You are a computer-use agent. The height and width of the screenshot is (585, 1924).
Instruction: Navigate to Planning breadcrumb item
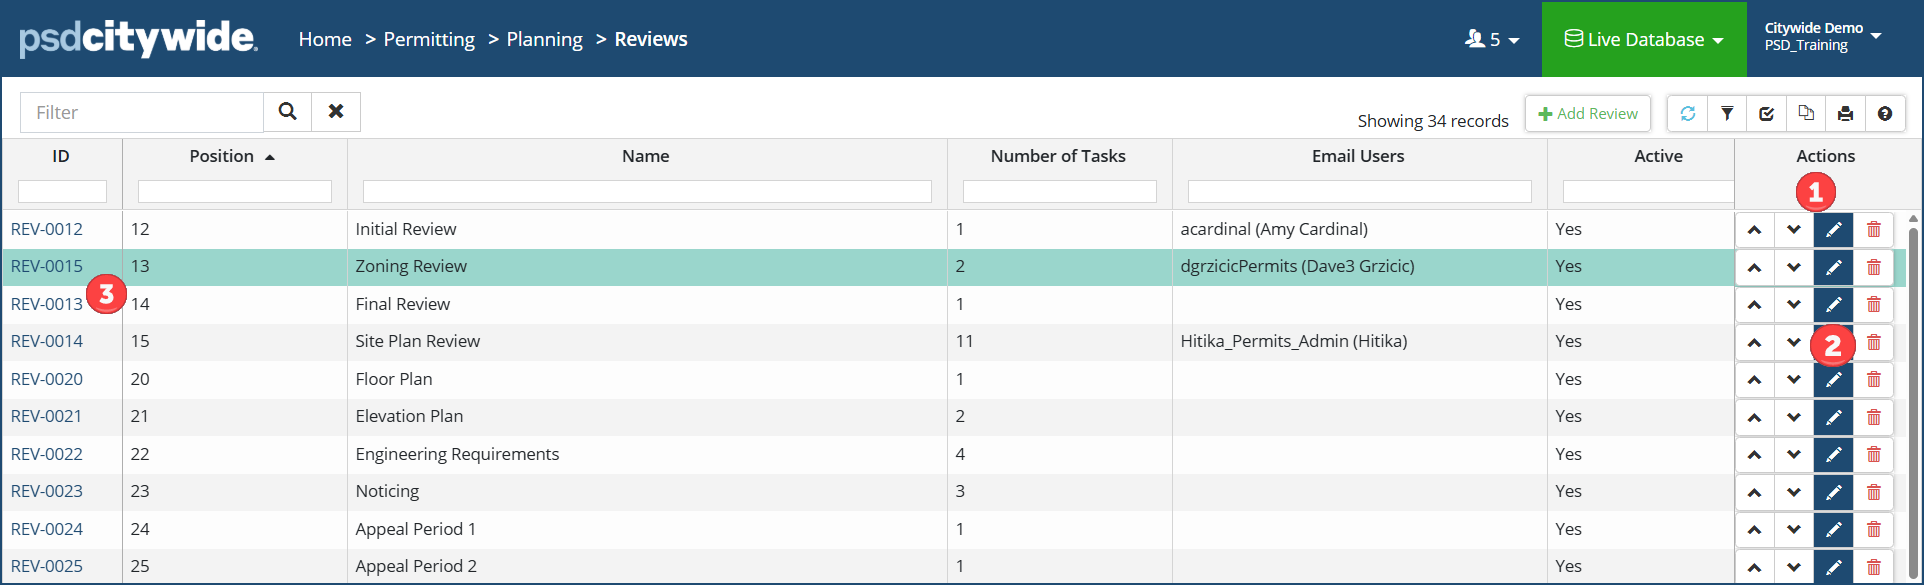[544, 40]
